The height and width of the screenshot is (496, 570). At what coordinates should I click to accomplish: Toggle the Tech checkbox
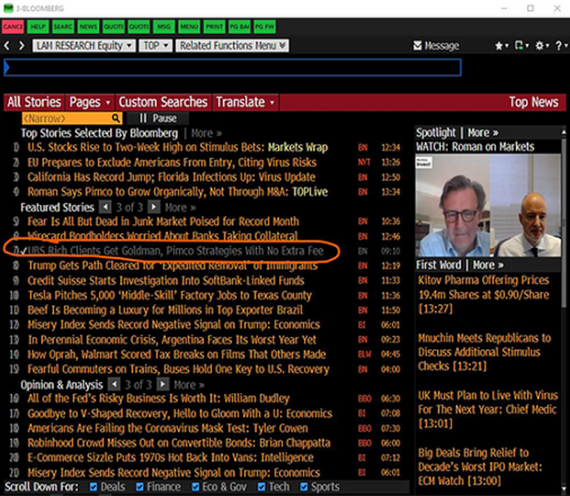pyautogui.click(x=261, y=487)
